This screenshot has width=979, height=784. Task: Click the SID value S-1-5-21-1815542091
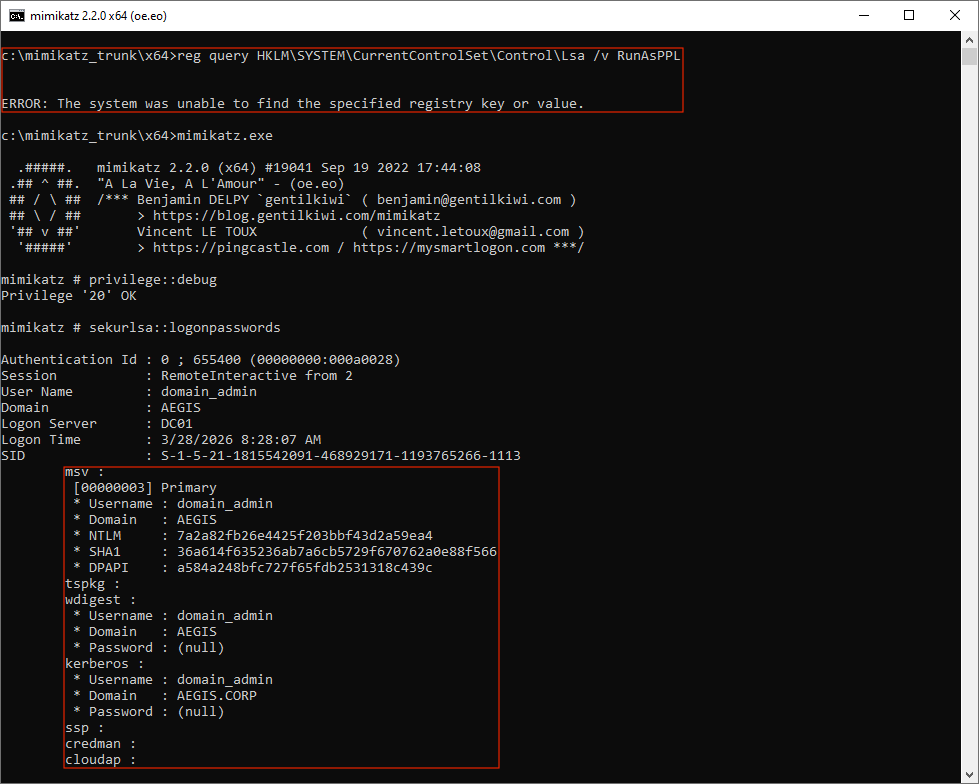[x=341, y=456]
